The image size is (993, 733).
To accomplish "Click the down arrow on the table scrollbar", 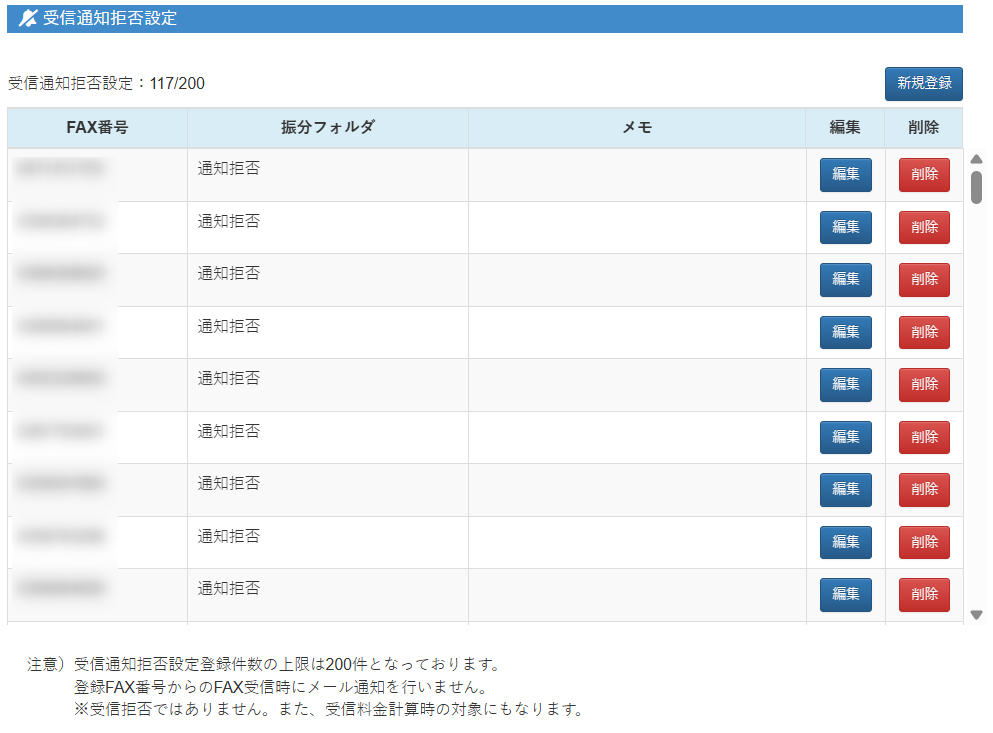I will click(x=976, y=615).
